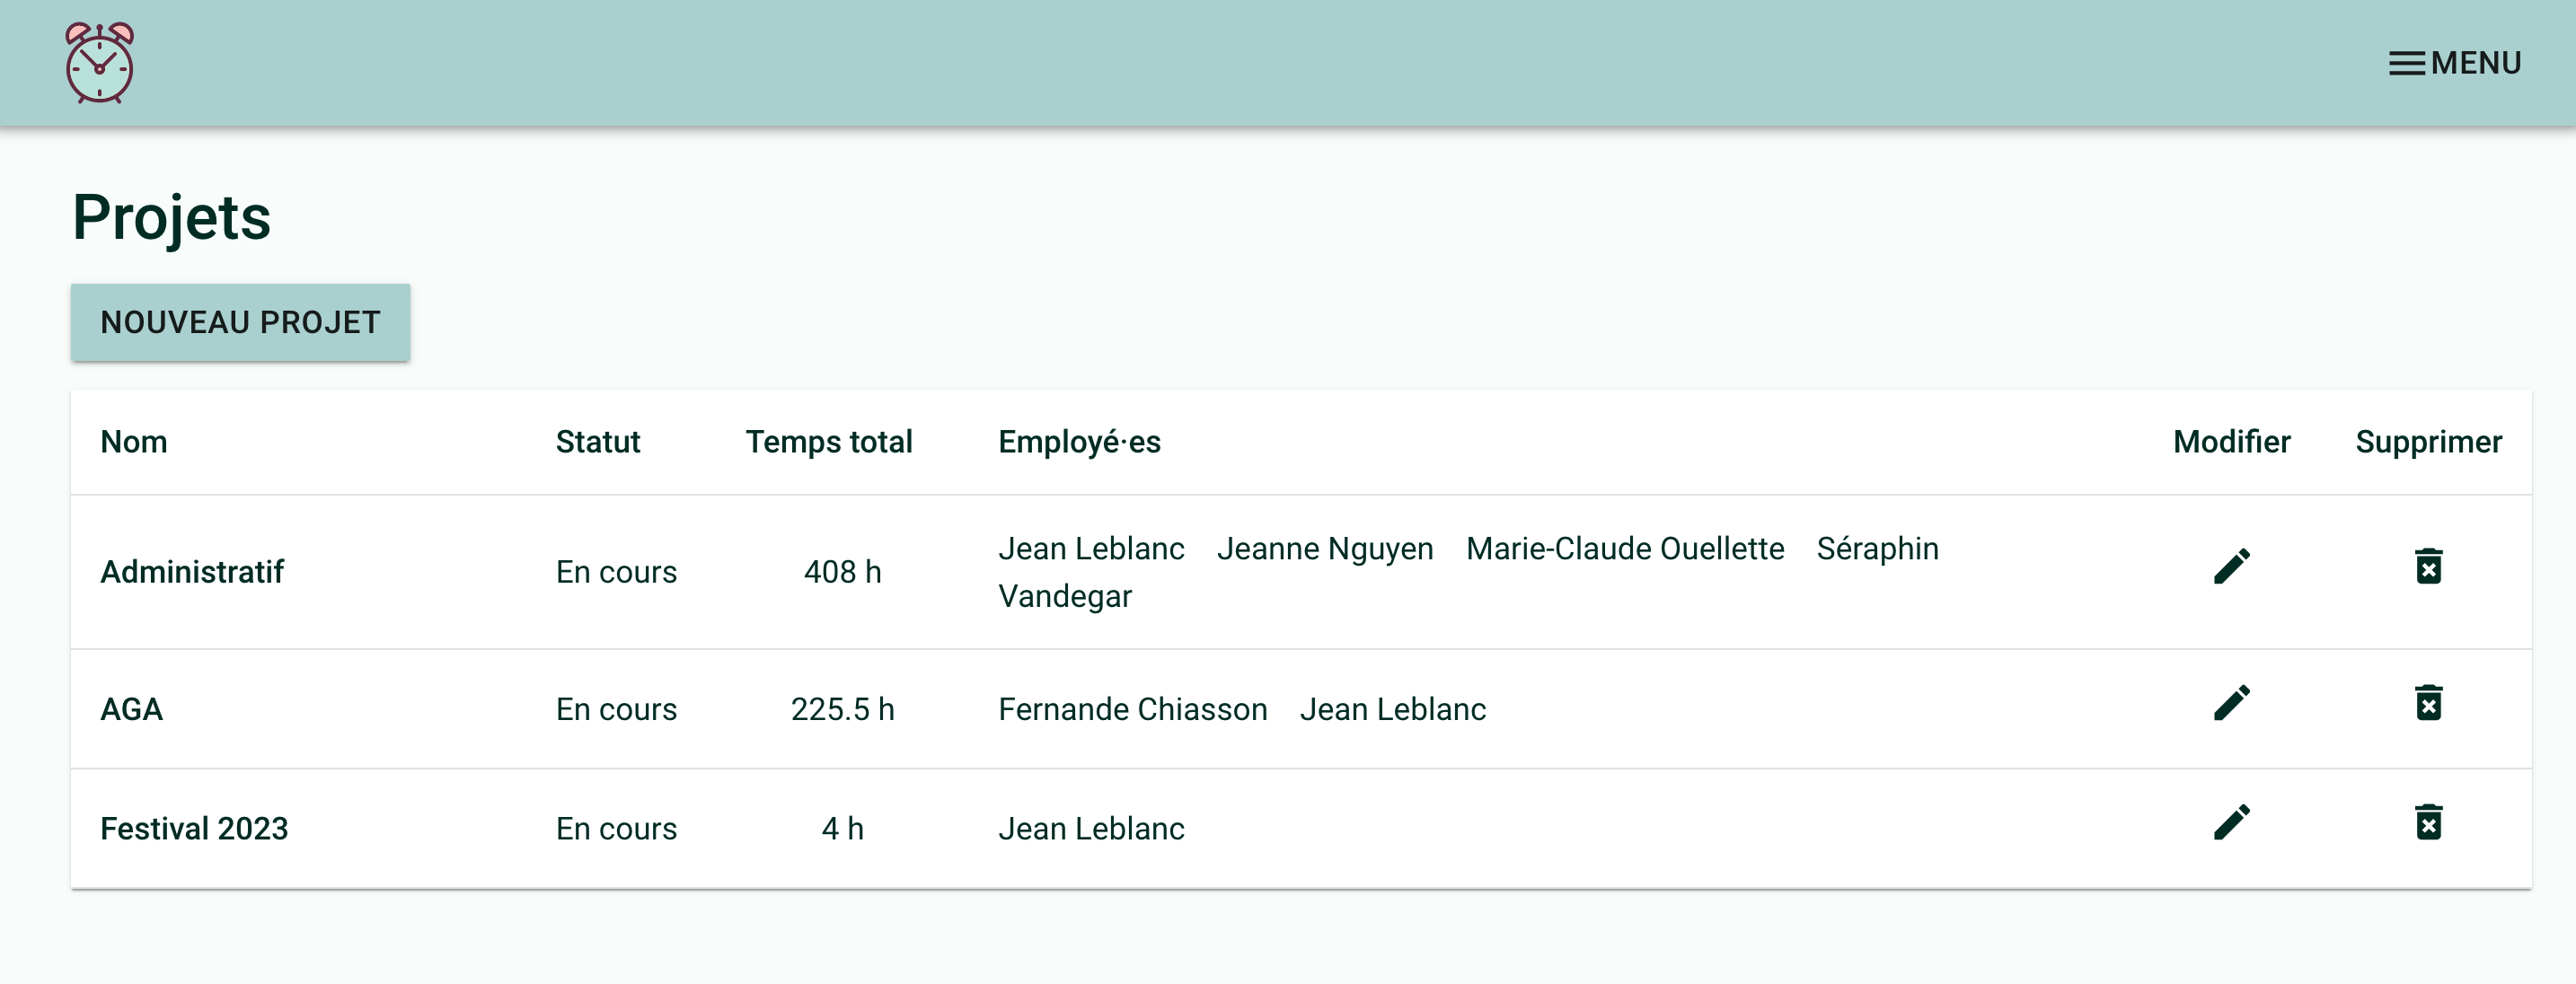2576x984 pixels.
Task: Click the Employé·es column header
Action: (x=1079, y=441)
